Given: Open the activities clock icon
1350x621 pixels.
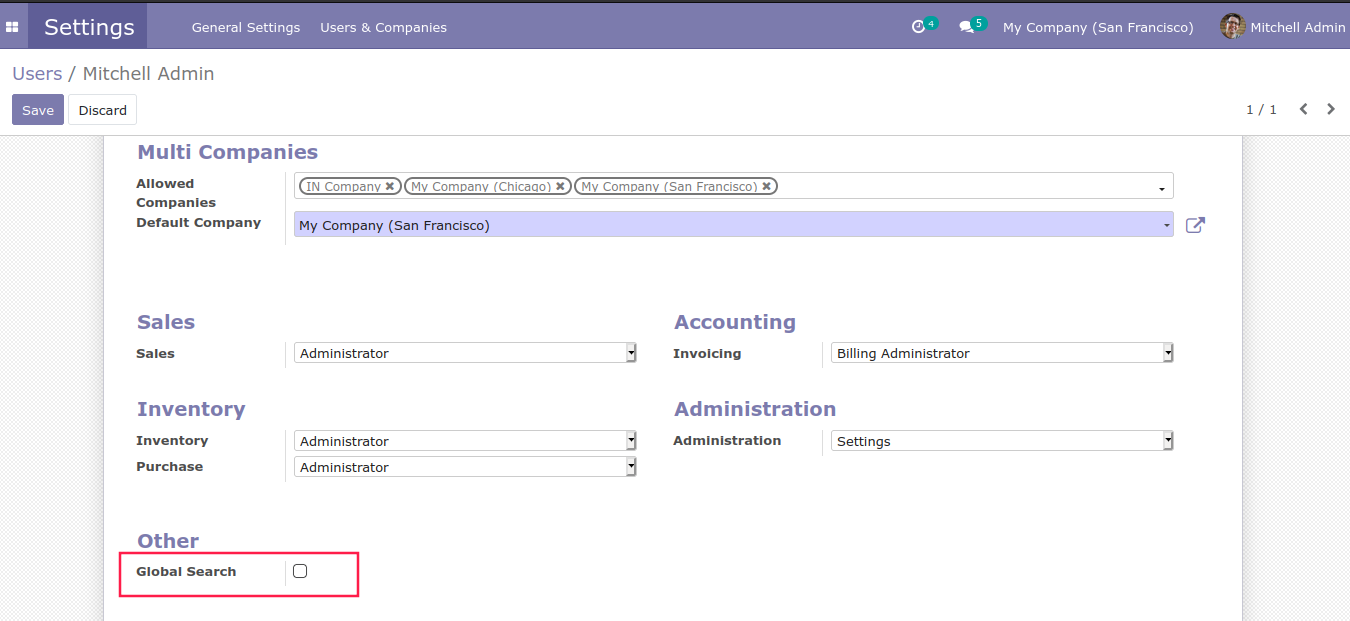Looking at the screenshot, I should click(918, 27).
